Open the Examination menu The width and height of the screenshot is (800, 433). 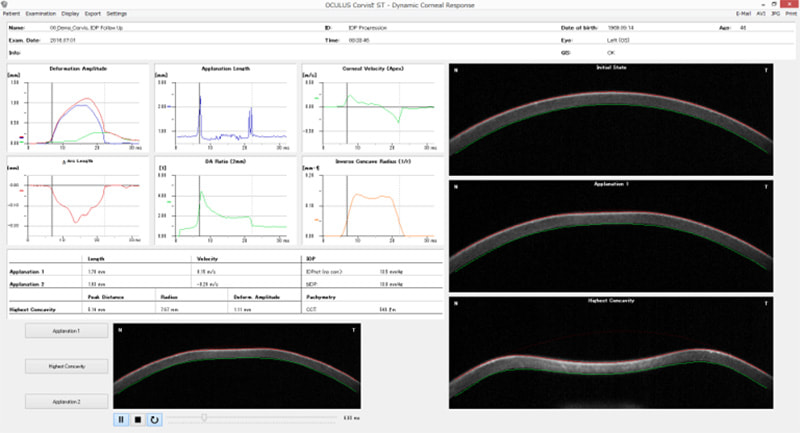pos(41,14)
